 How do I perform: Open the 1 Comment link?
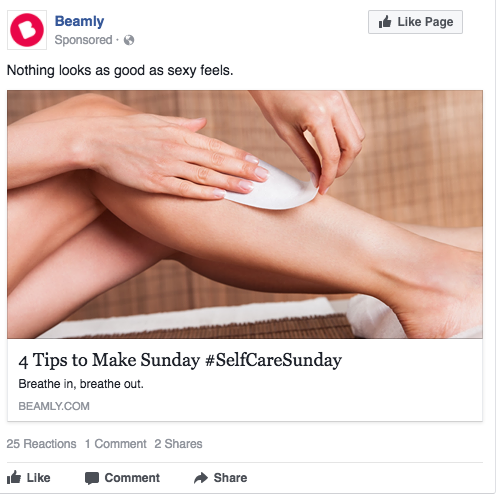tap(116, 444)
